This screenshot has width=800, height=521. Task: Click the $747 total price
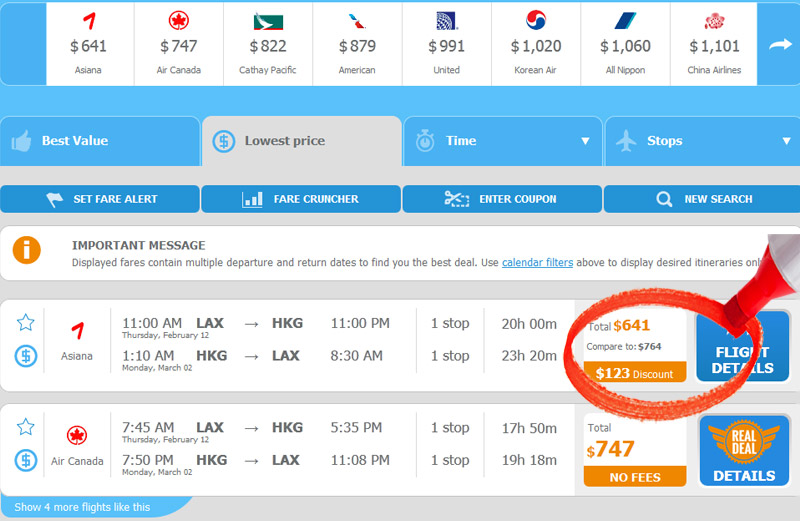pos(610,450)
